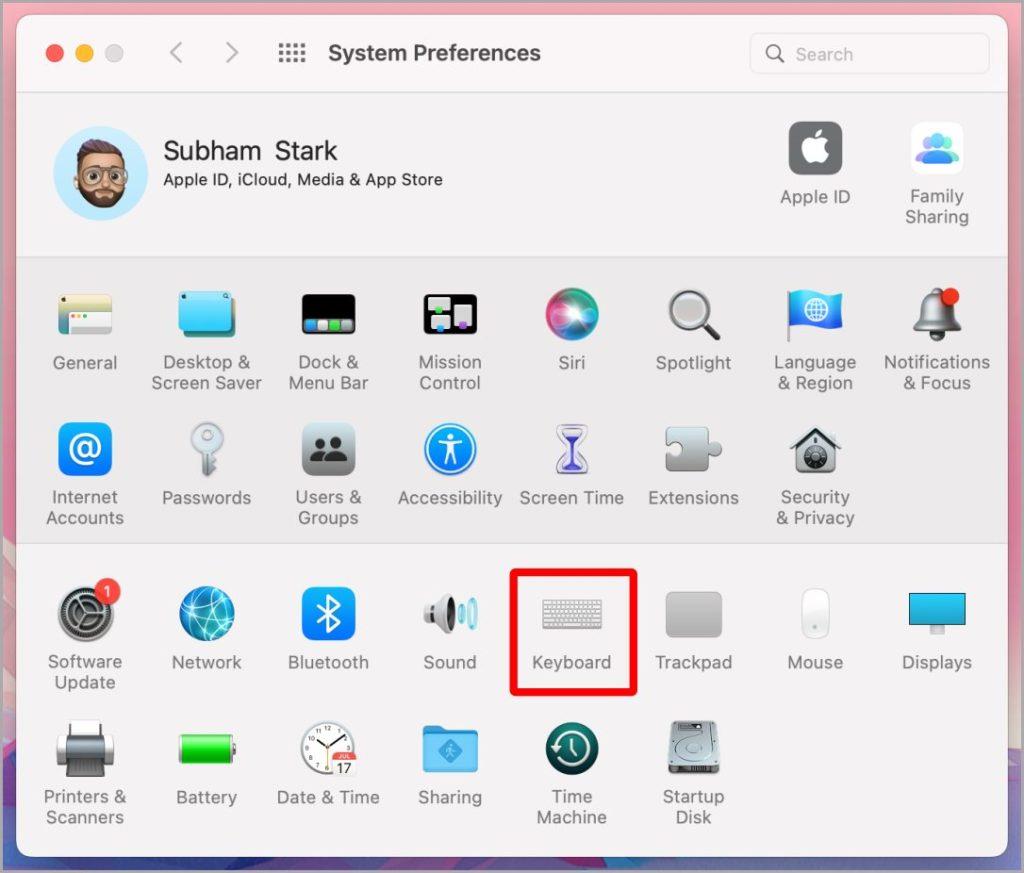Click Apple ID, iCloud, Media & App Store text
This screenshot has width=1024, height=873.
click(x=303, y=180)
